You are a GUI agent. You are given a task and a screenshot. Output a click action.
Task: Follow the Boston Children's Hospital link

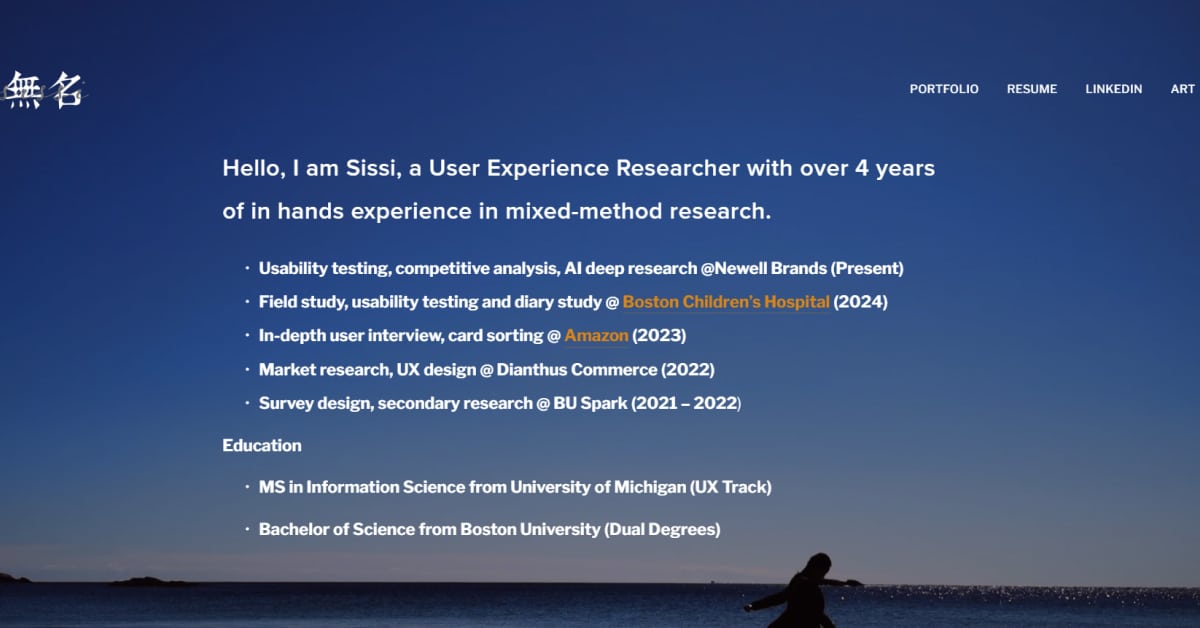[x=726, y=301]
